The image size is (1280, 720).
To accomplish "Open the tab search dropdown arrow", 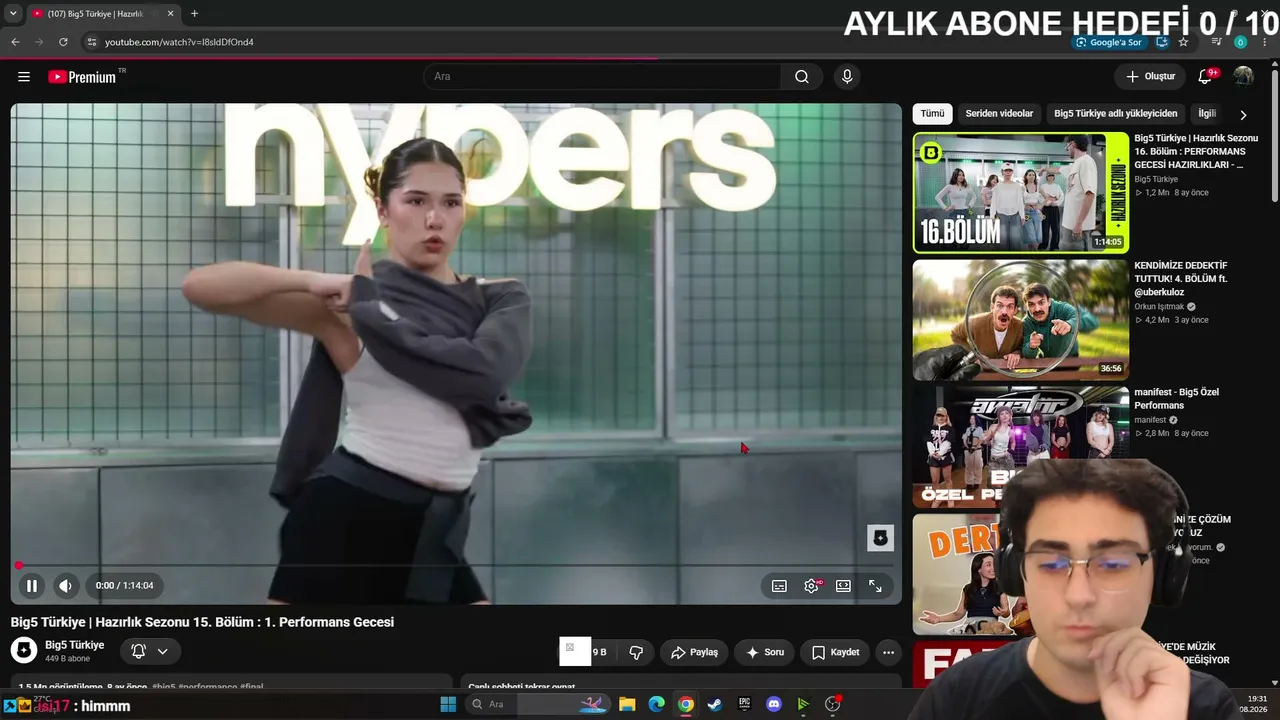I will click(x=13, y=14).
